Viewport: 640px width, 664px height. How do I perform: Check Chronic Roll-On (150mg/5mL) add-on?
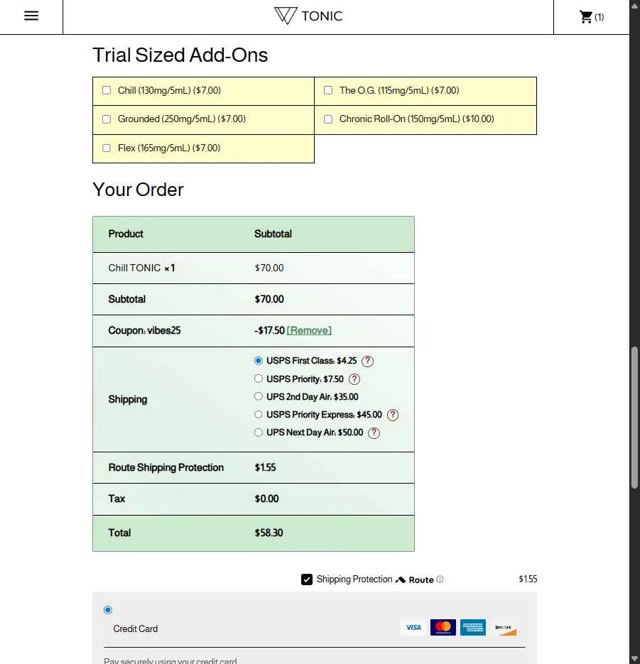coord(328,119)
